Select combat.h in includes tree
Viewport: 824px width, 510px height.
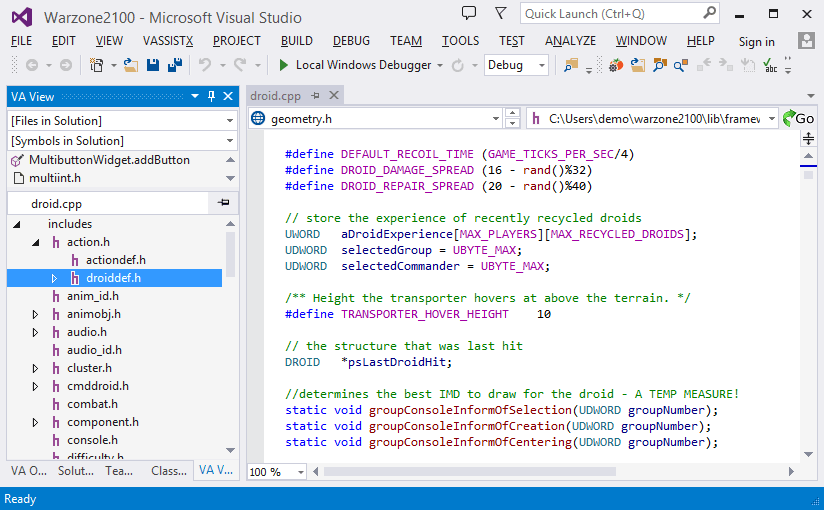coord(92,404)
